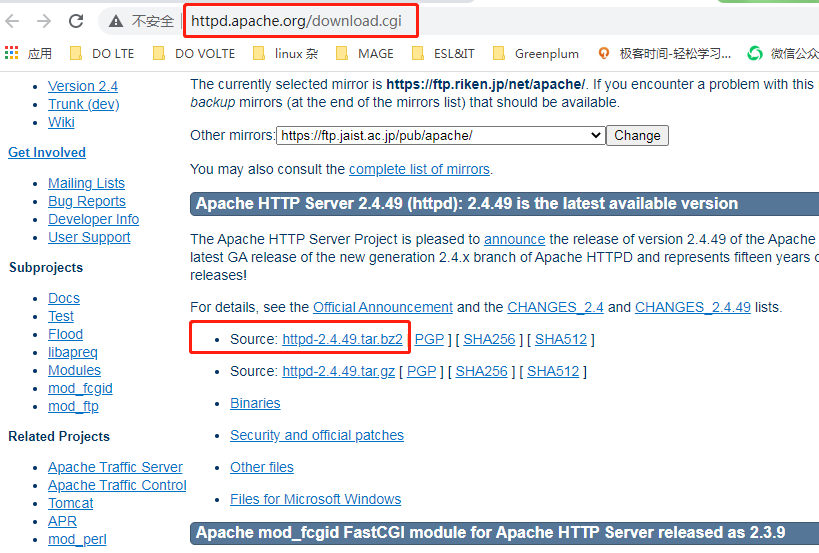Download httpd-2.4.49.tar.bz2 source
This screenshot has width=819, height=553.
pyautogui.click(x=343, y=339)
